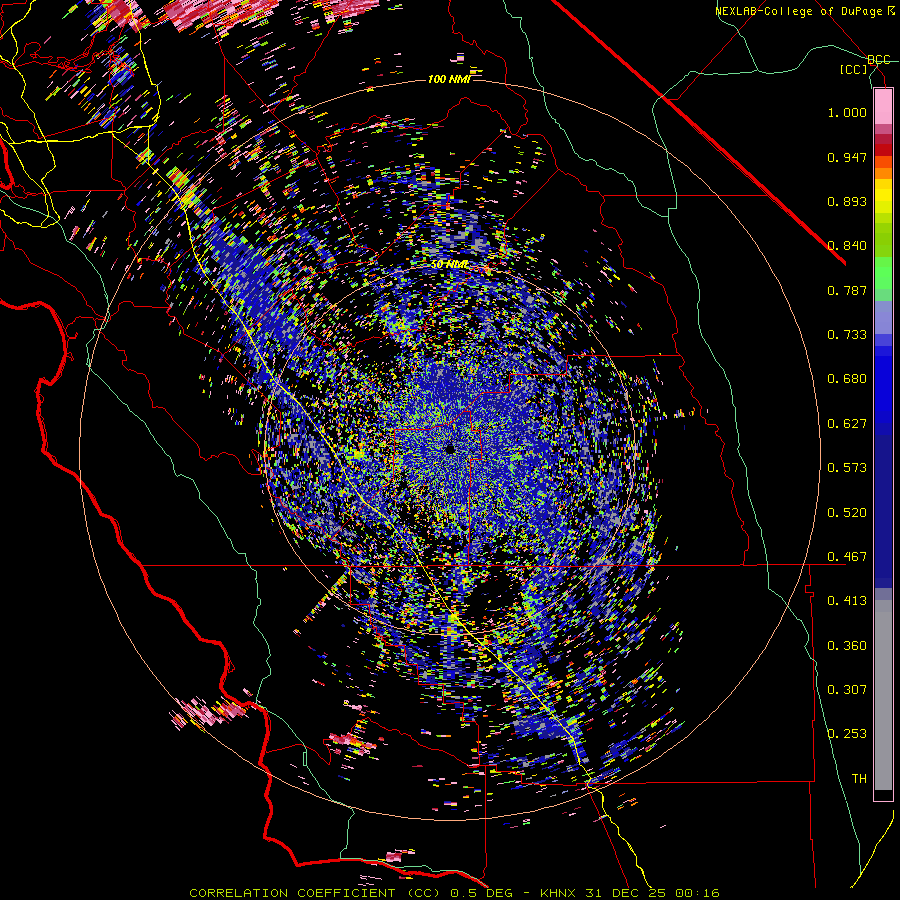Click the 0.680 legend value

pyautogui.click(x=847, y=379)
